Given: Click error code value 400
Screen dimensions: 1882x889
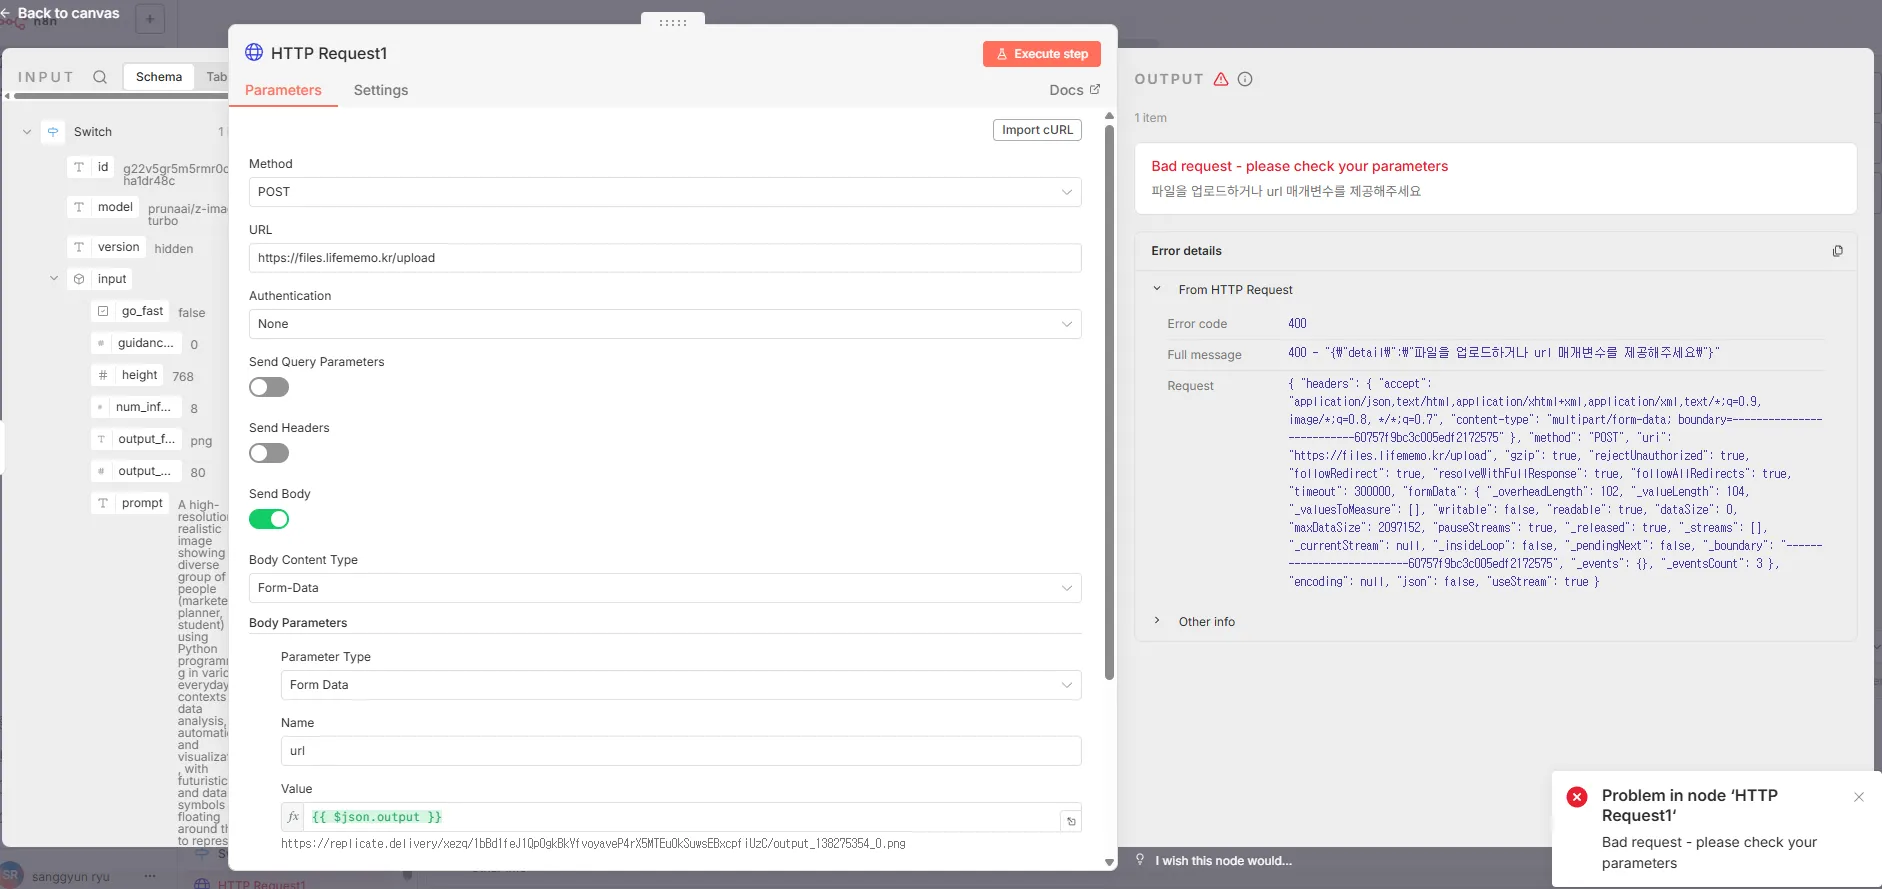Looking at the screenshot, I should click(1297, 323).
